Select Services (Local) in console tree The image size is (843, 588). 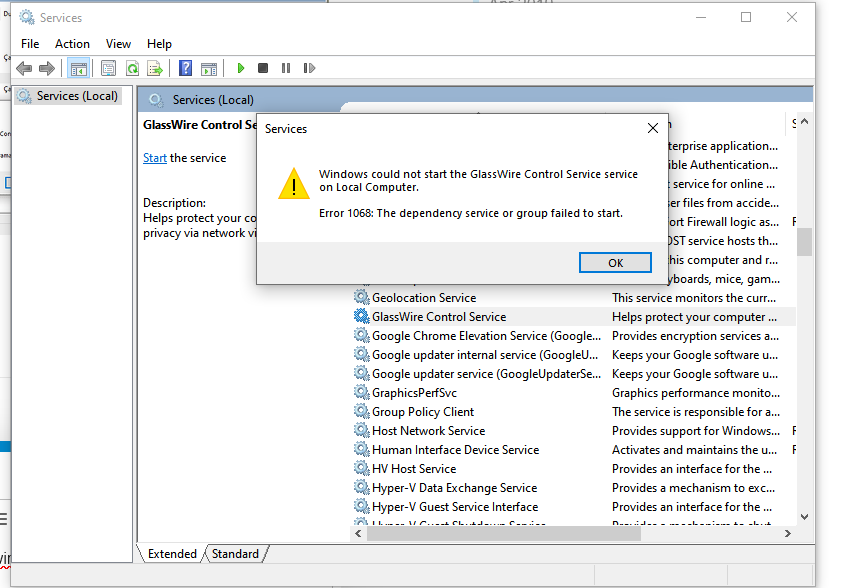click(77, 96)
